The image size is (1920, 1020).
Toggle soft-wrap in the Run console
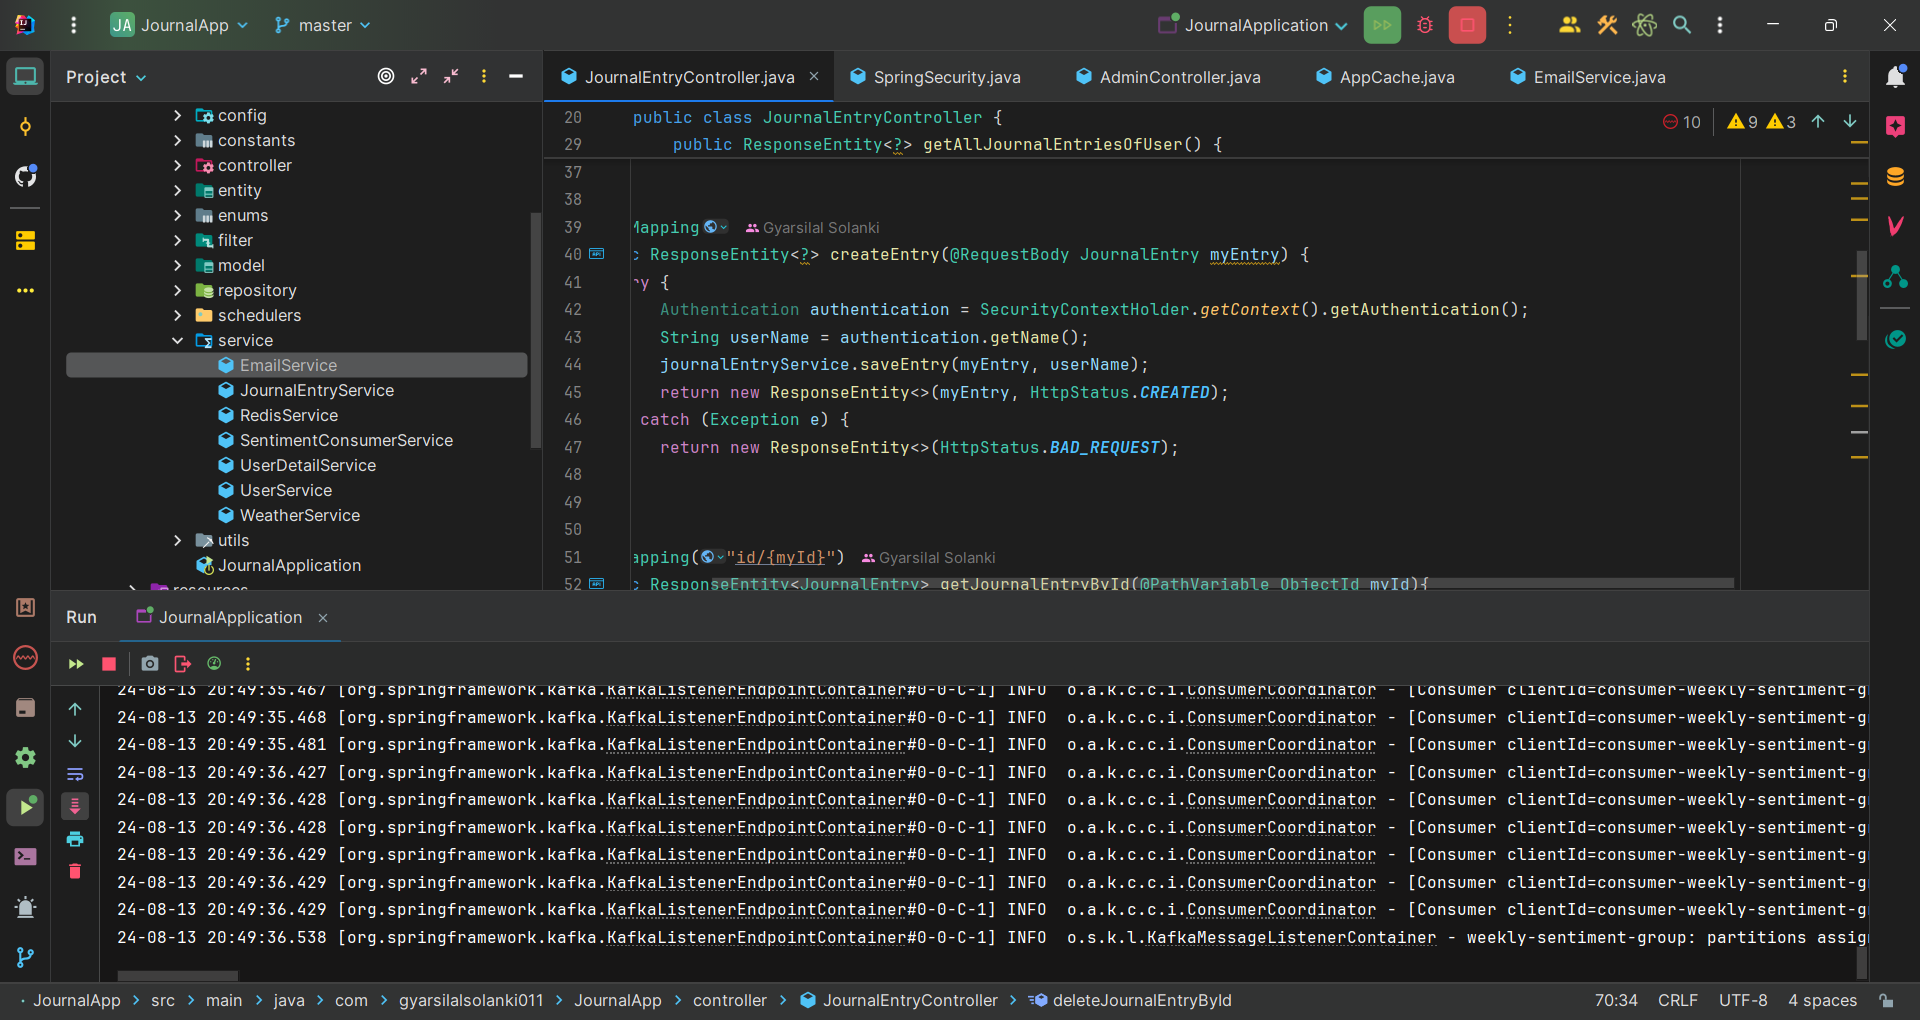[75, 774]
